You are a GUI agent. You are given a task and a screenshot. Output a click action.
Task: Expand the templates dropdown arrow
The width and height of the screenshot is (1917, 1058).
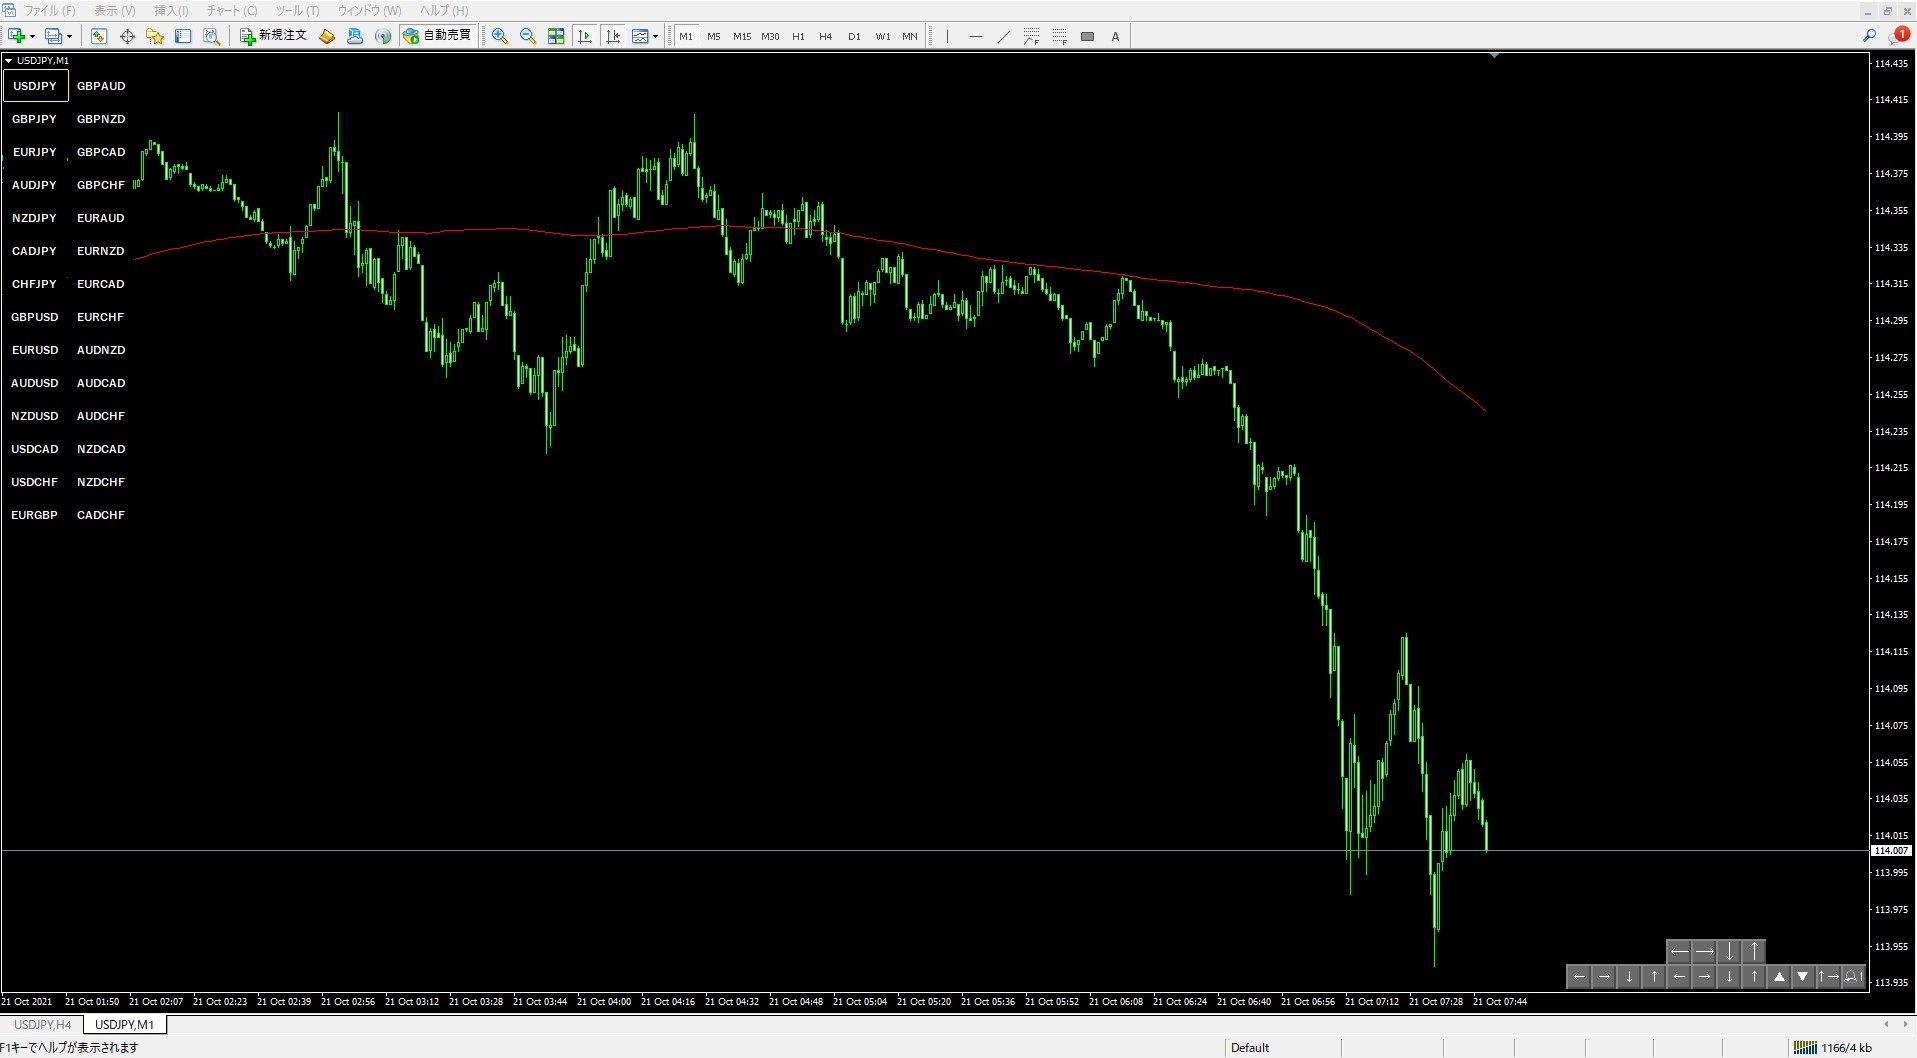click(x=655, y=36)
